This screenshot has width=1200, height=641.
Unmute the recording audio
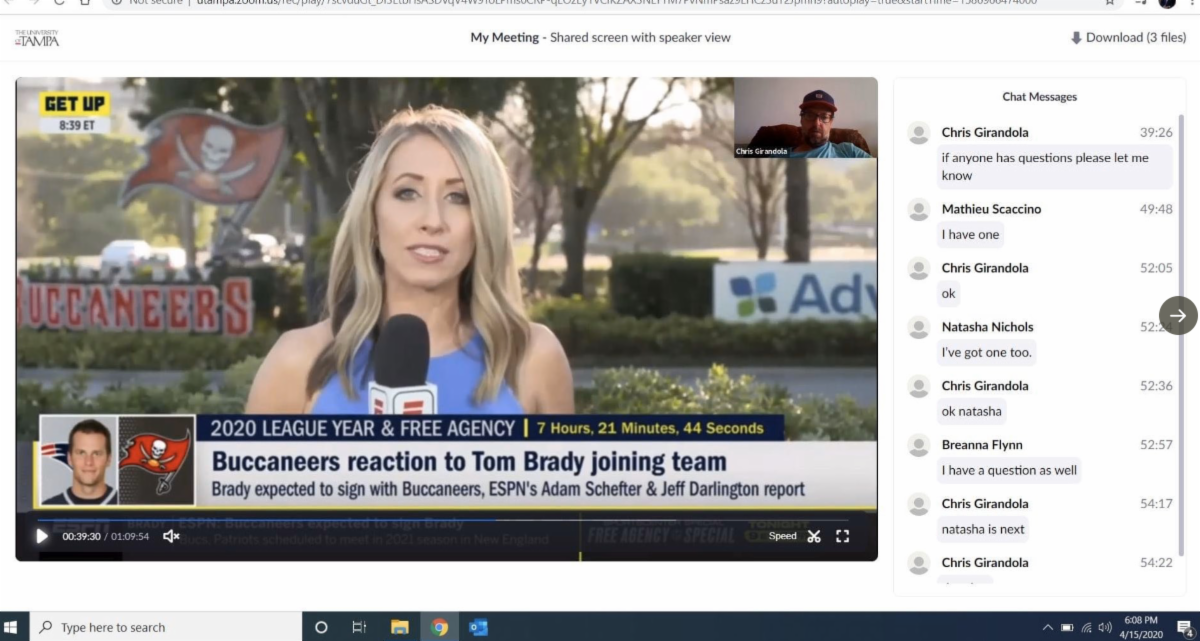pyautogui.click(x=171, y=536)
